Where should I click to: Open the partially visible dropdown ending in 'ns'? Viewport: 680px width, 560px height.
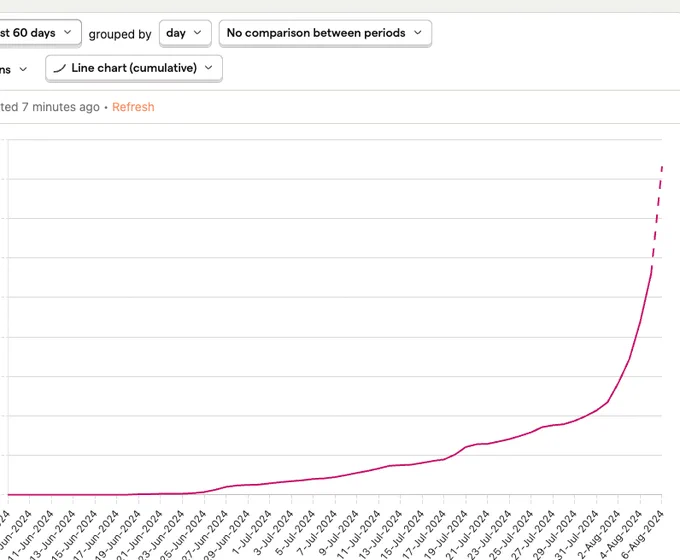15,69
